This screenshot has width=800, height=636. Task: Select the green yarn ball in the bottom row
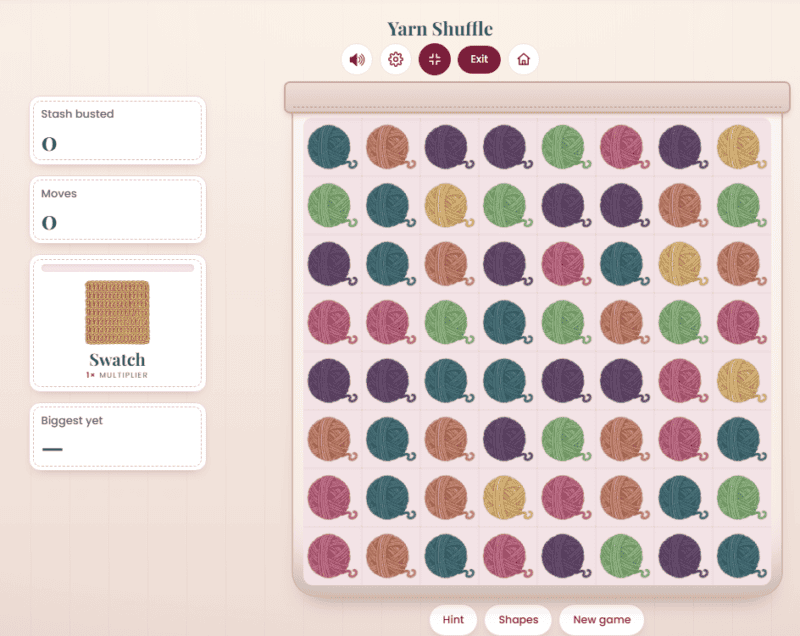pyautogui.click(x=624, y=556)
